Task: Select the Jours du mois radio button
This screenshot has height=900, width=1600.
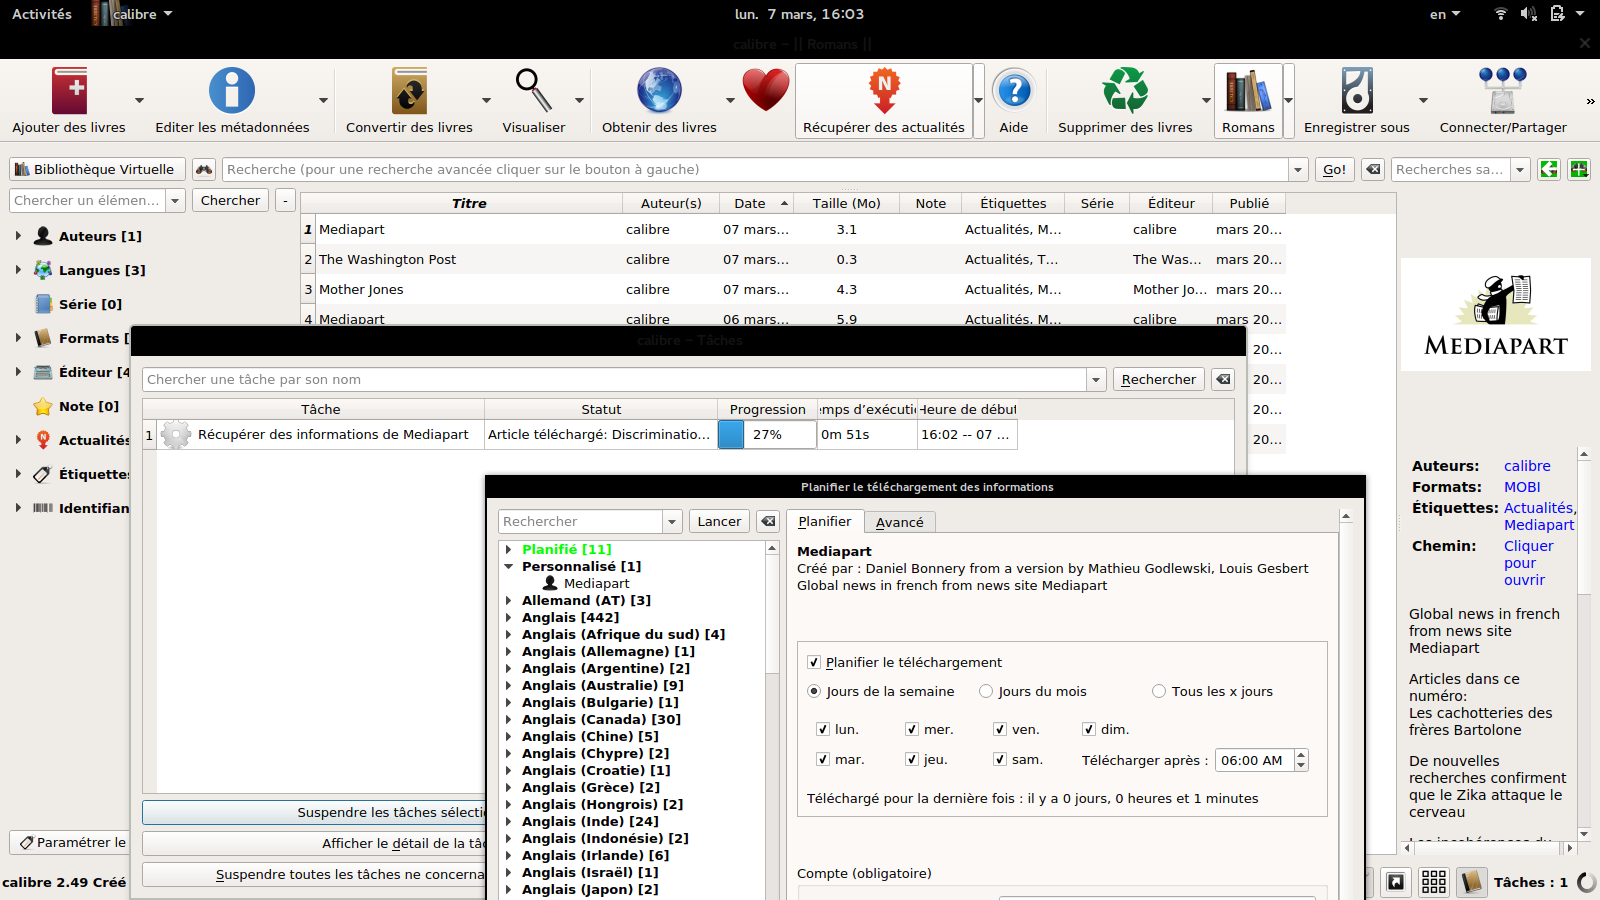Action: pyautogui.click(x=986, y=692)
